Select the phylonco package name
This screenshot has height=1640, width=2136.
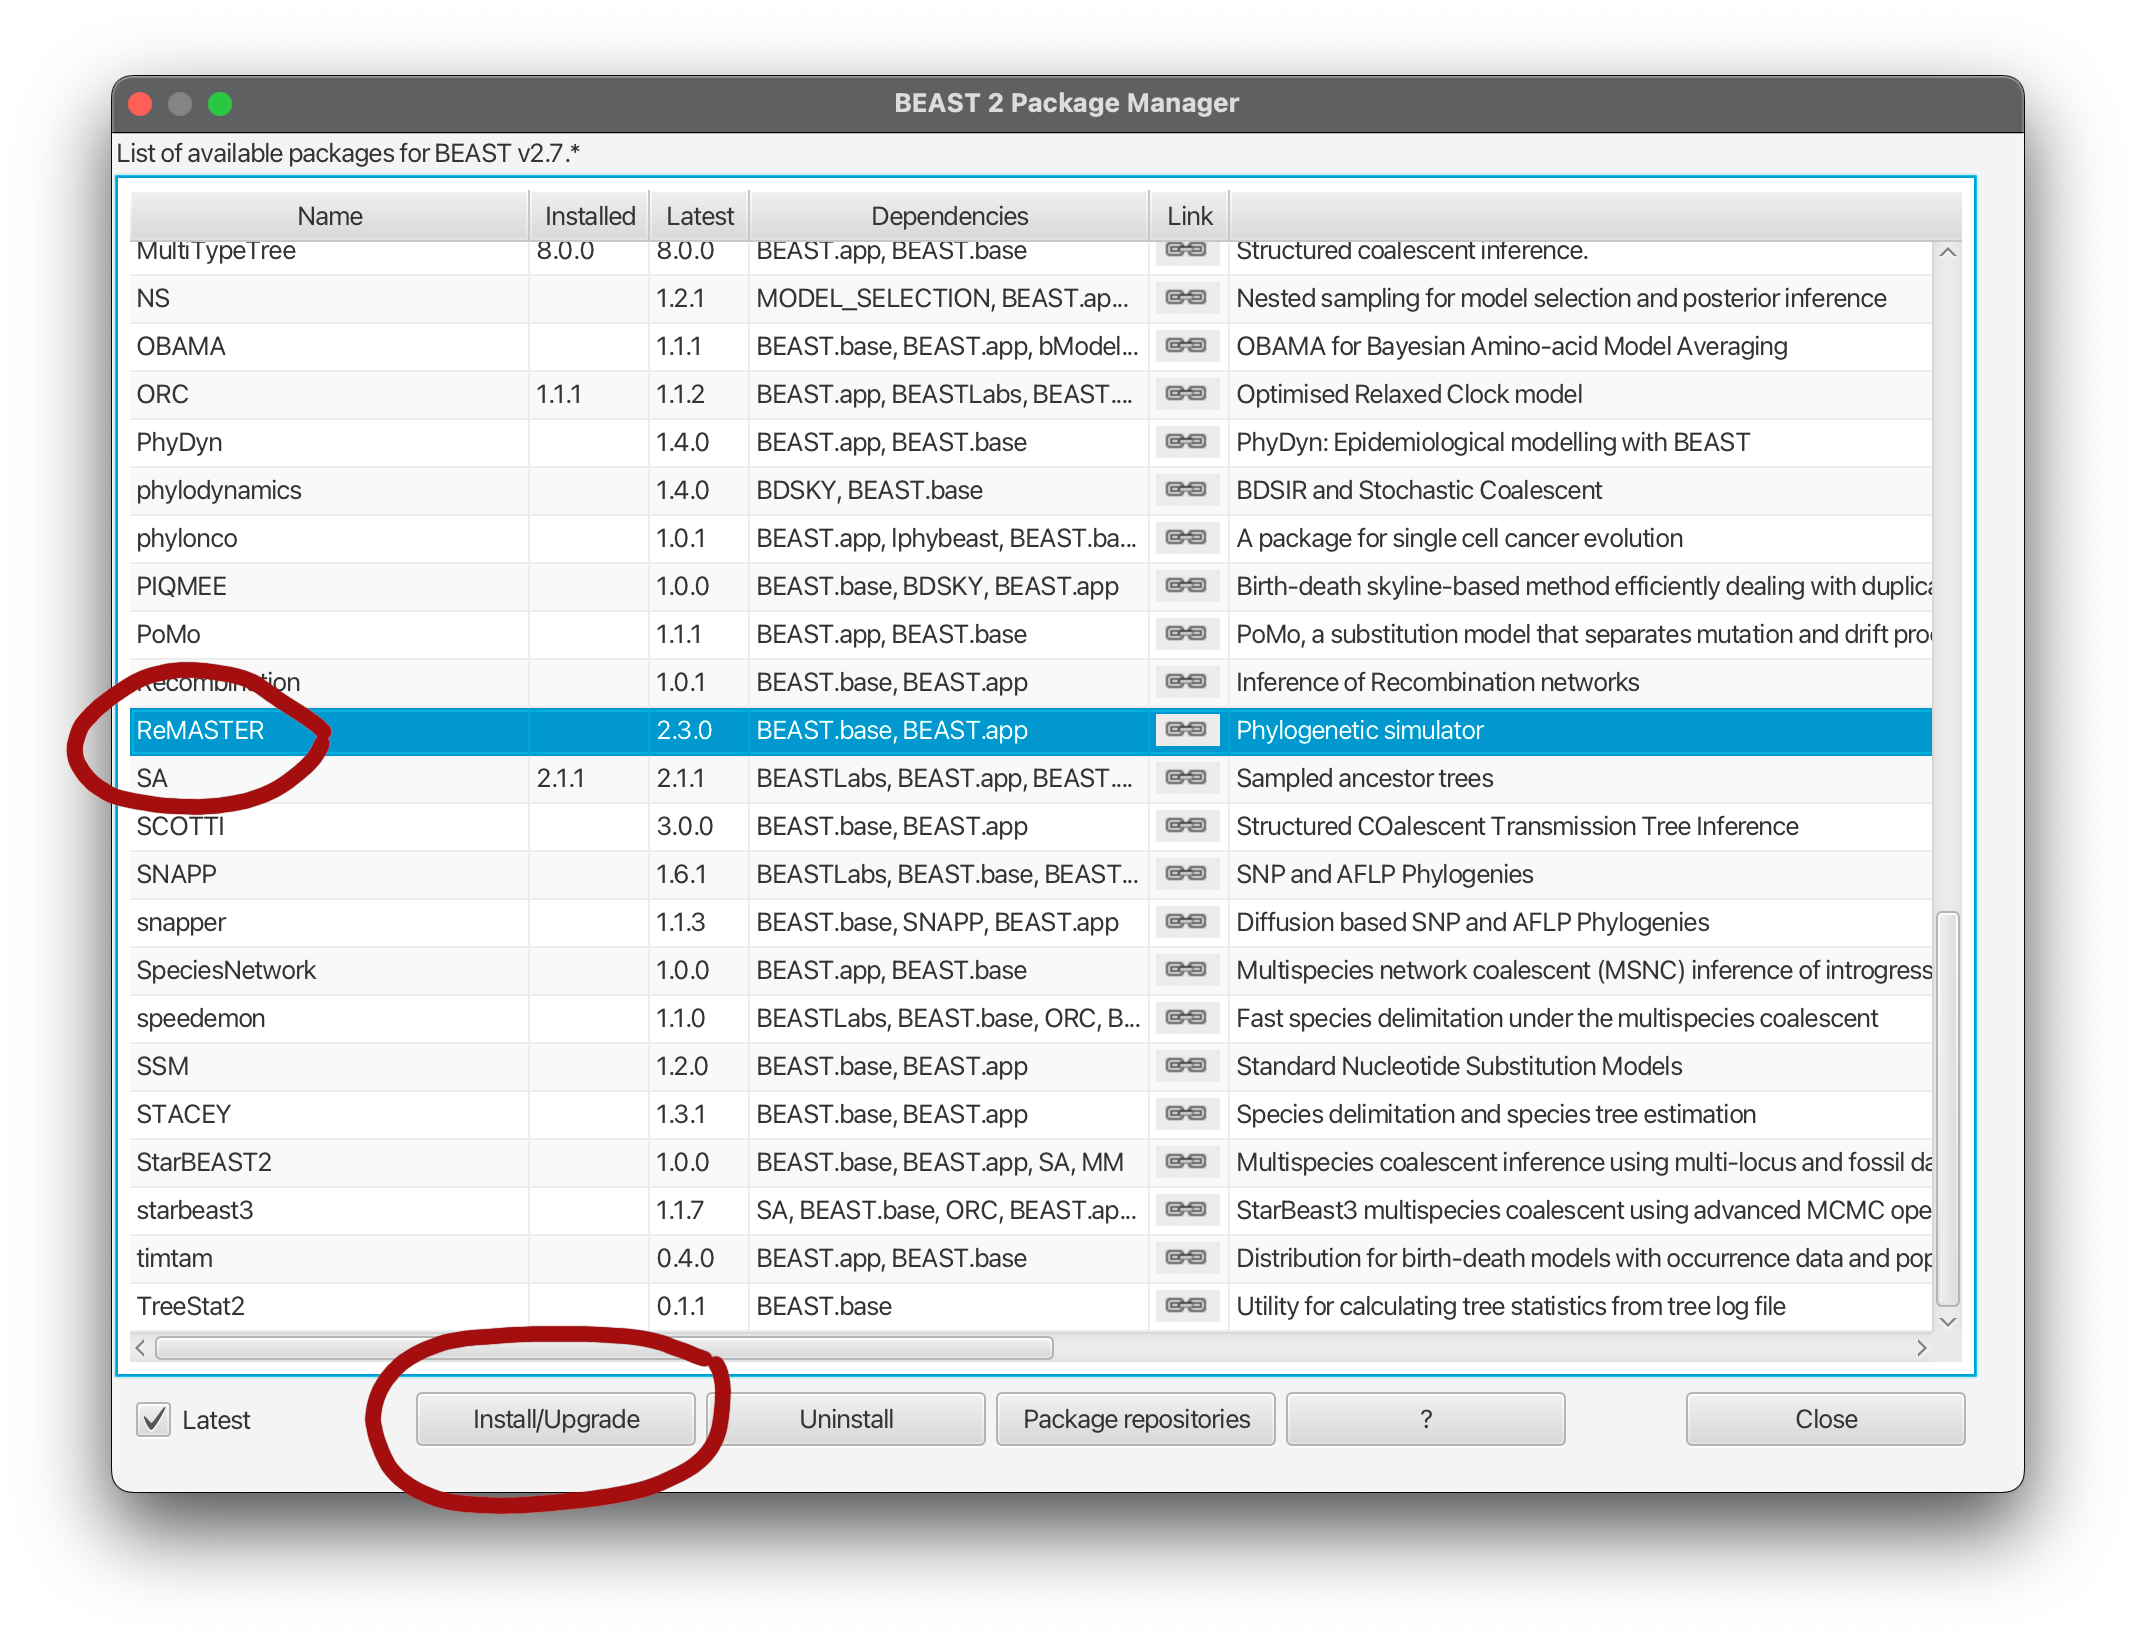click(187, 538)
